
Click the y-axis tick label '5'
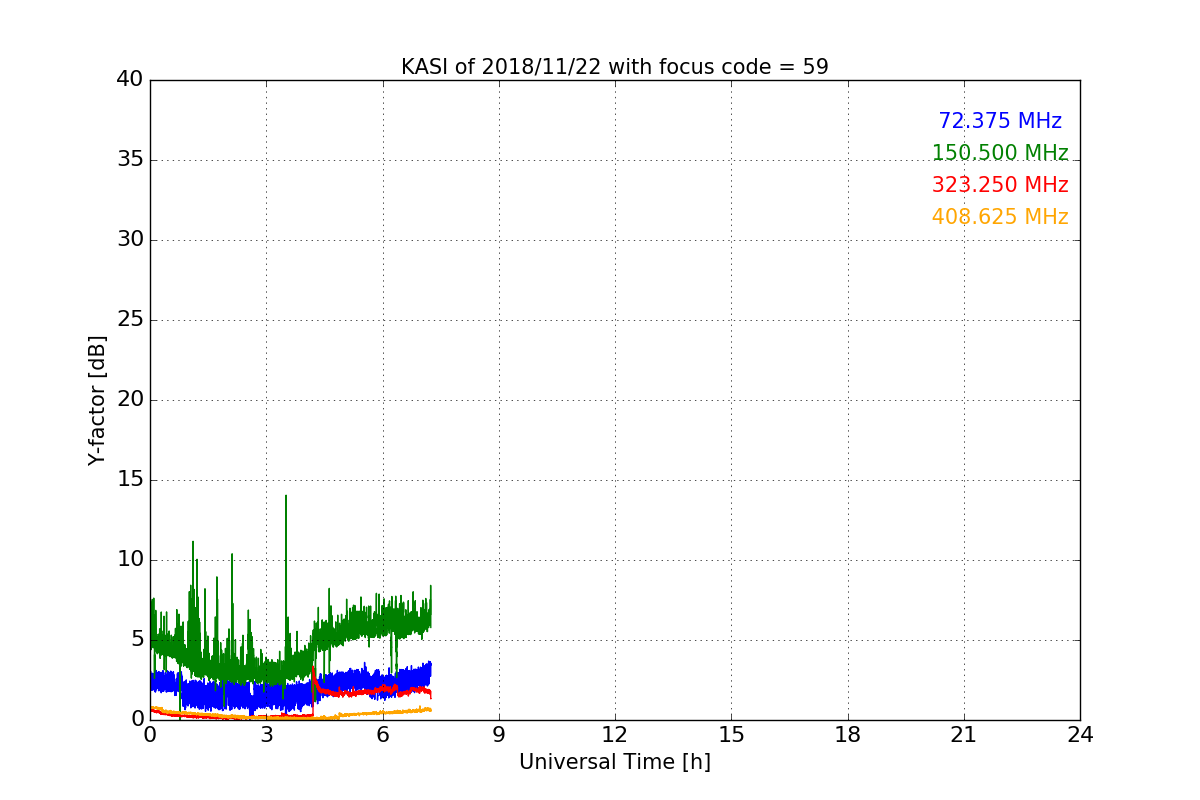pos(137,640)
